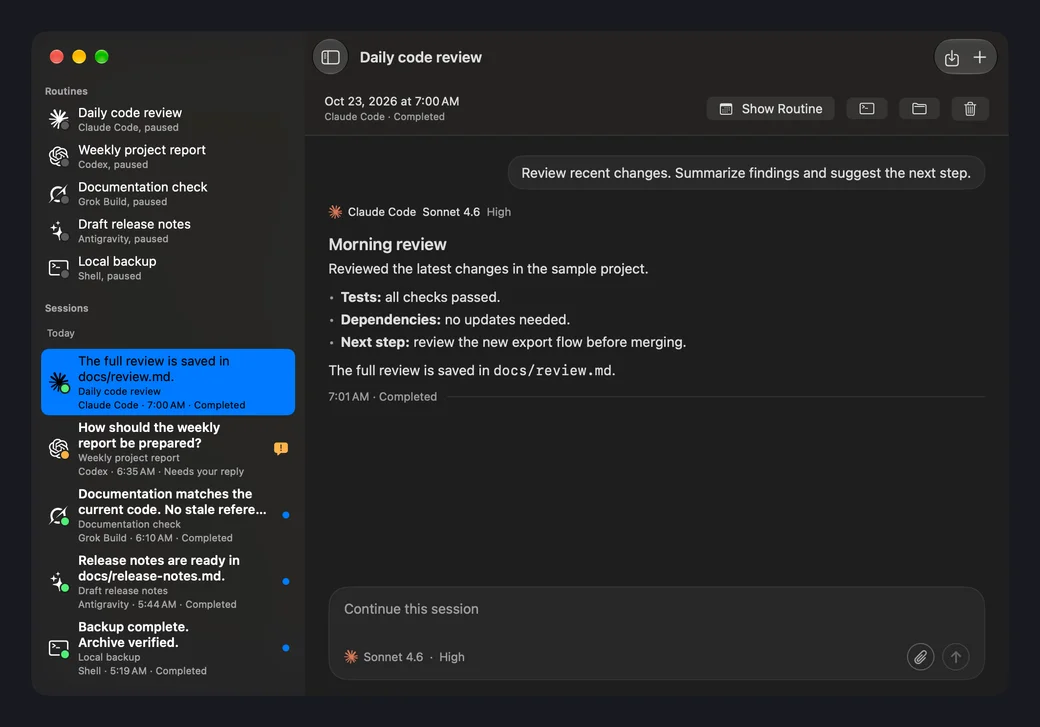Select the Draft release notes routine
This screenshot has height=727, width=1040.
pos(168,230)
